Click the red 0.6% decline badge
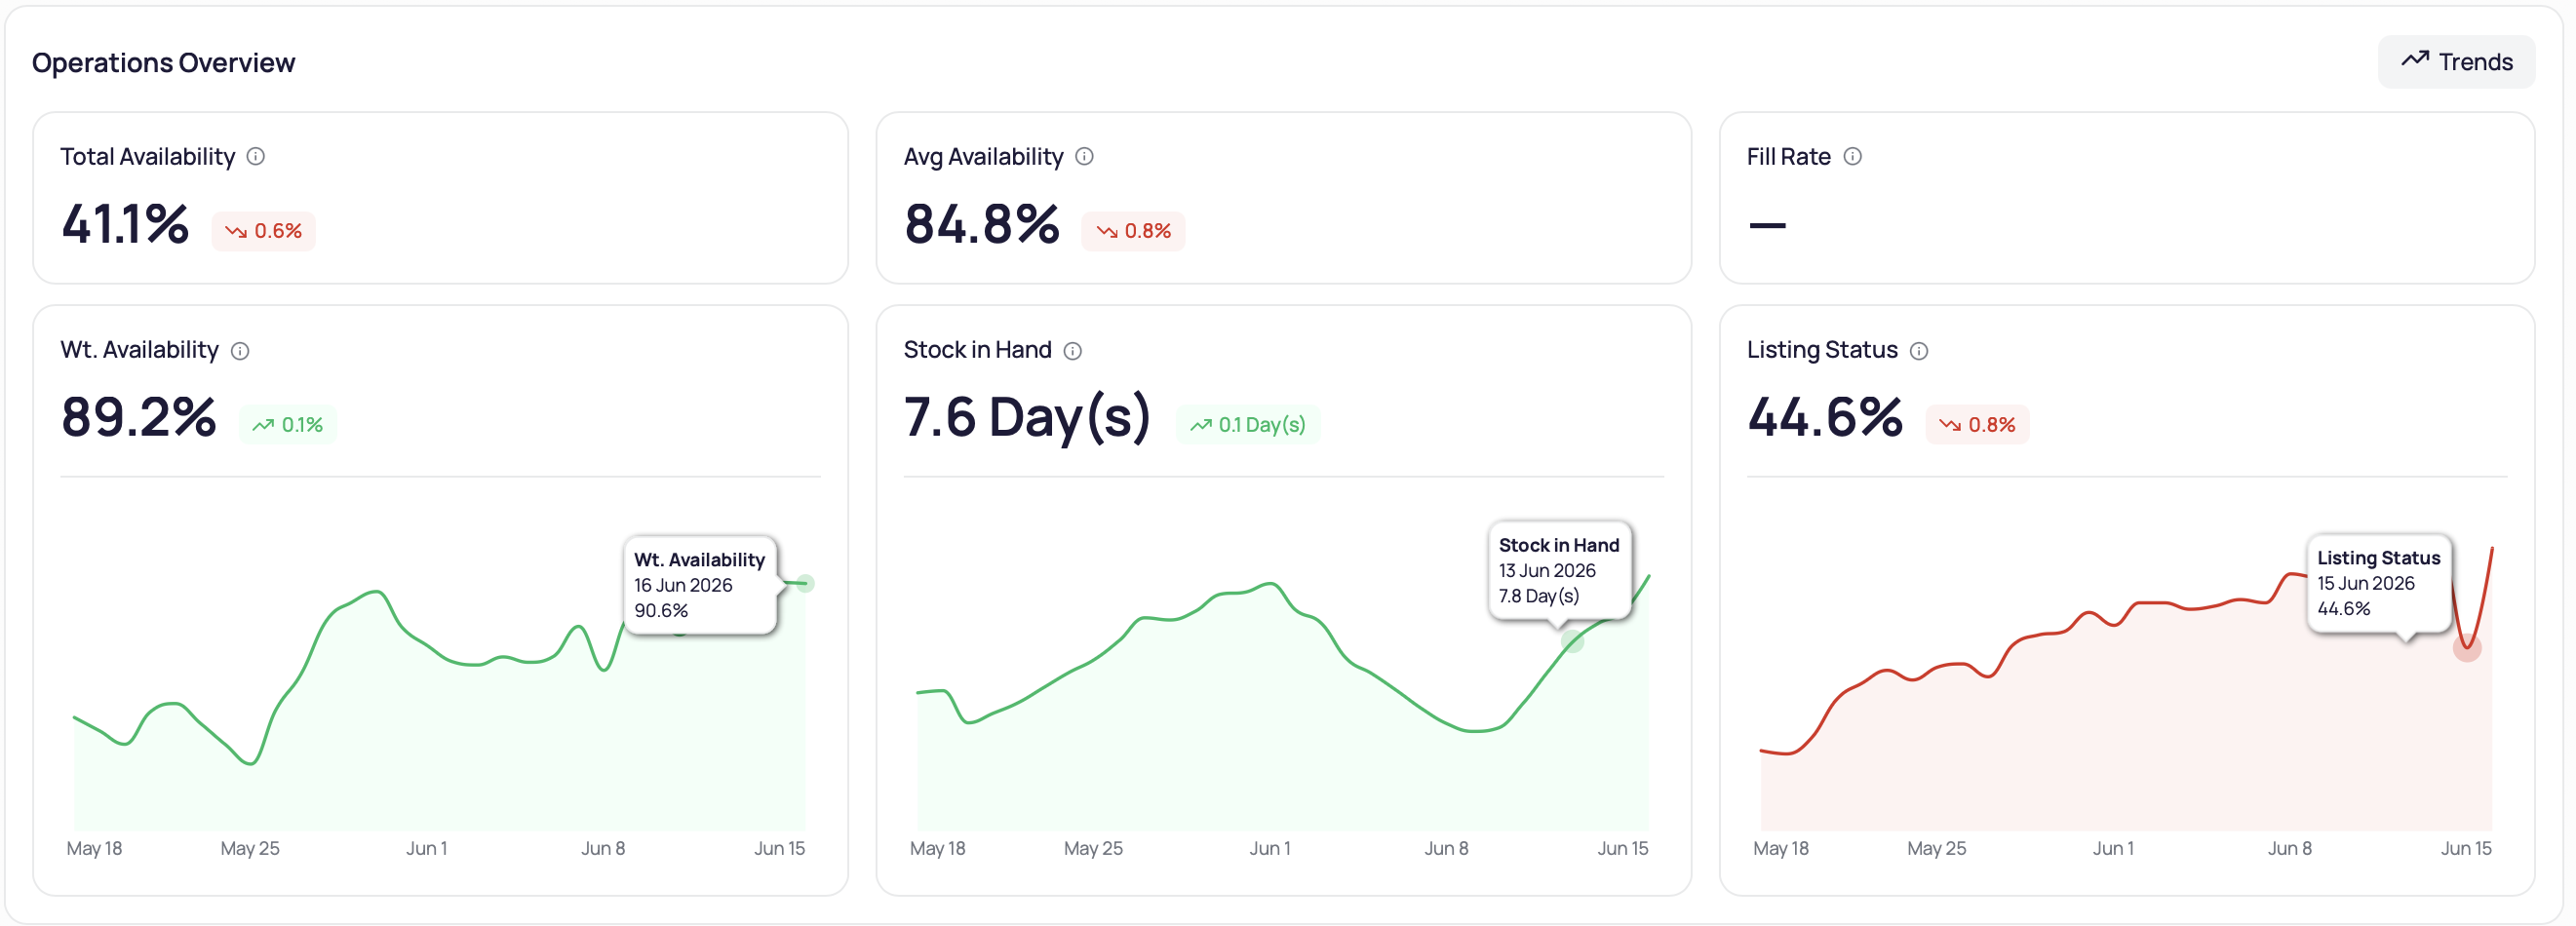2576x926 pixels. (264, 231)
